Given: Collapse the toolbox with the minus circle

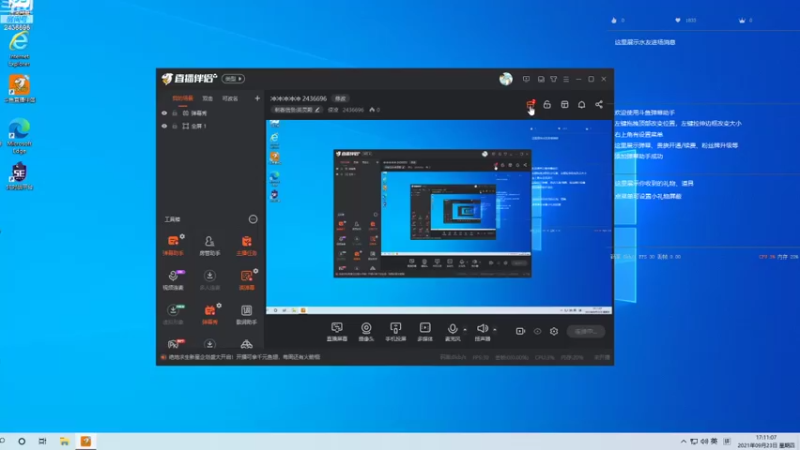Looking at the screenshot, I should click(253, 219).
